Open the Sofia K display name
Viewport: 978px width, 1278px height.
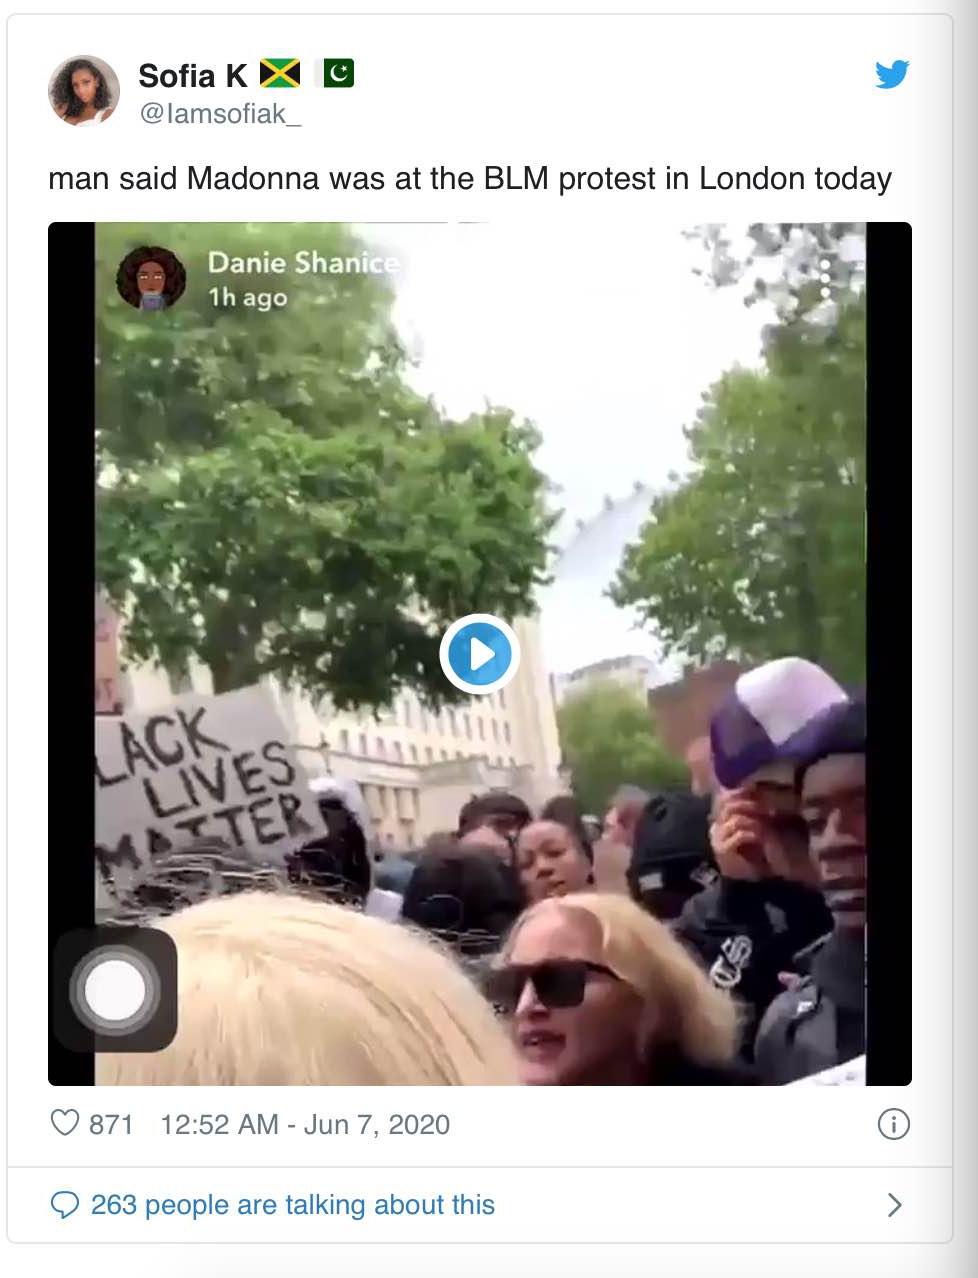coord(193,75)
